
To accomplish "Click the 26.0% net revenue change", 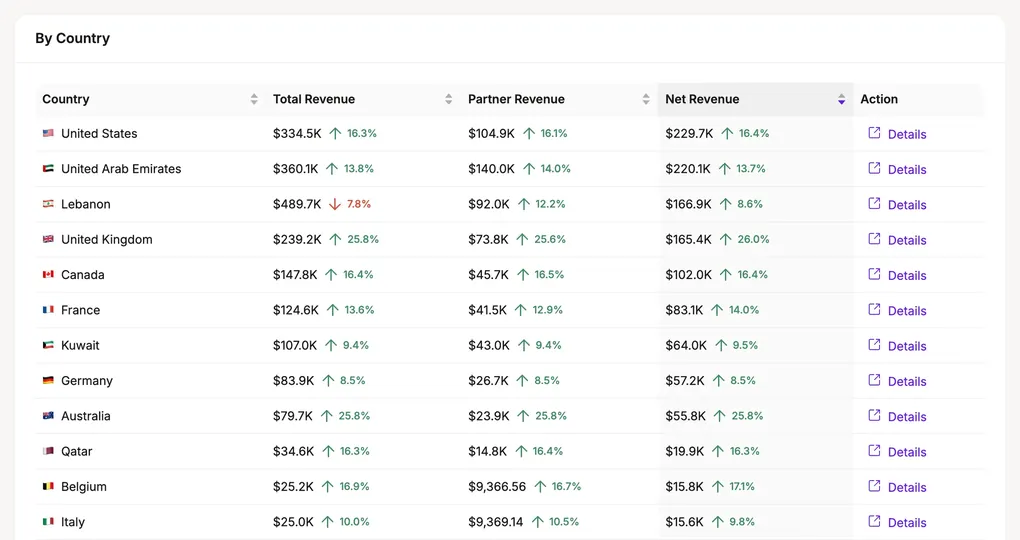I will coord(753,239).
